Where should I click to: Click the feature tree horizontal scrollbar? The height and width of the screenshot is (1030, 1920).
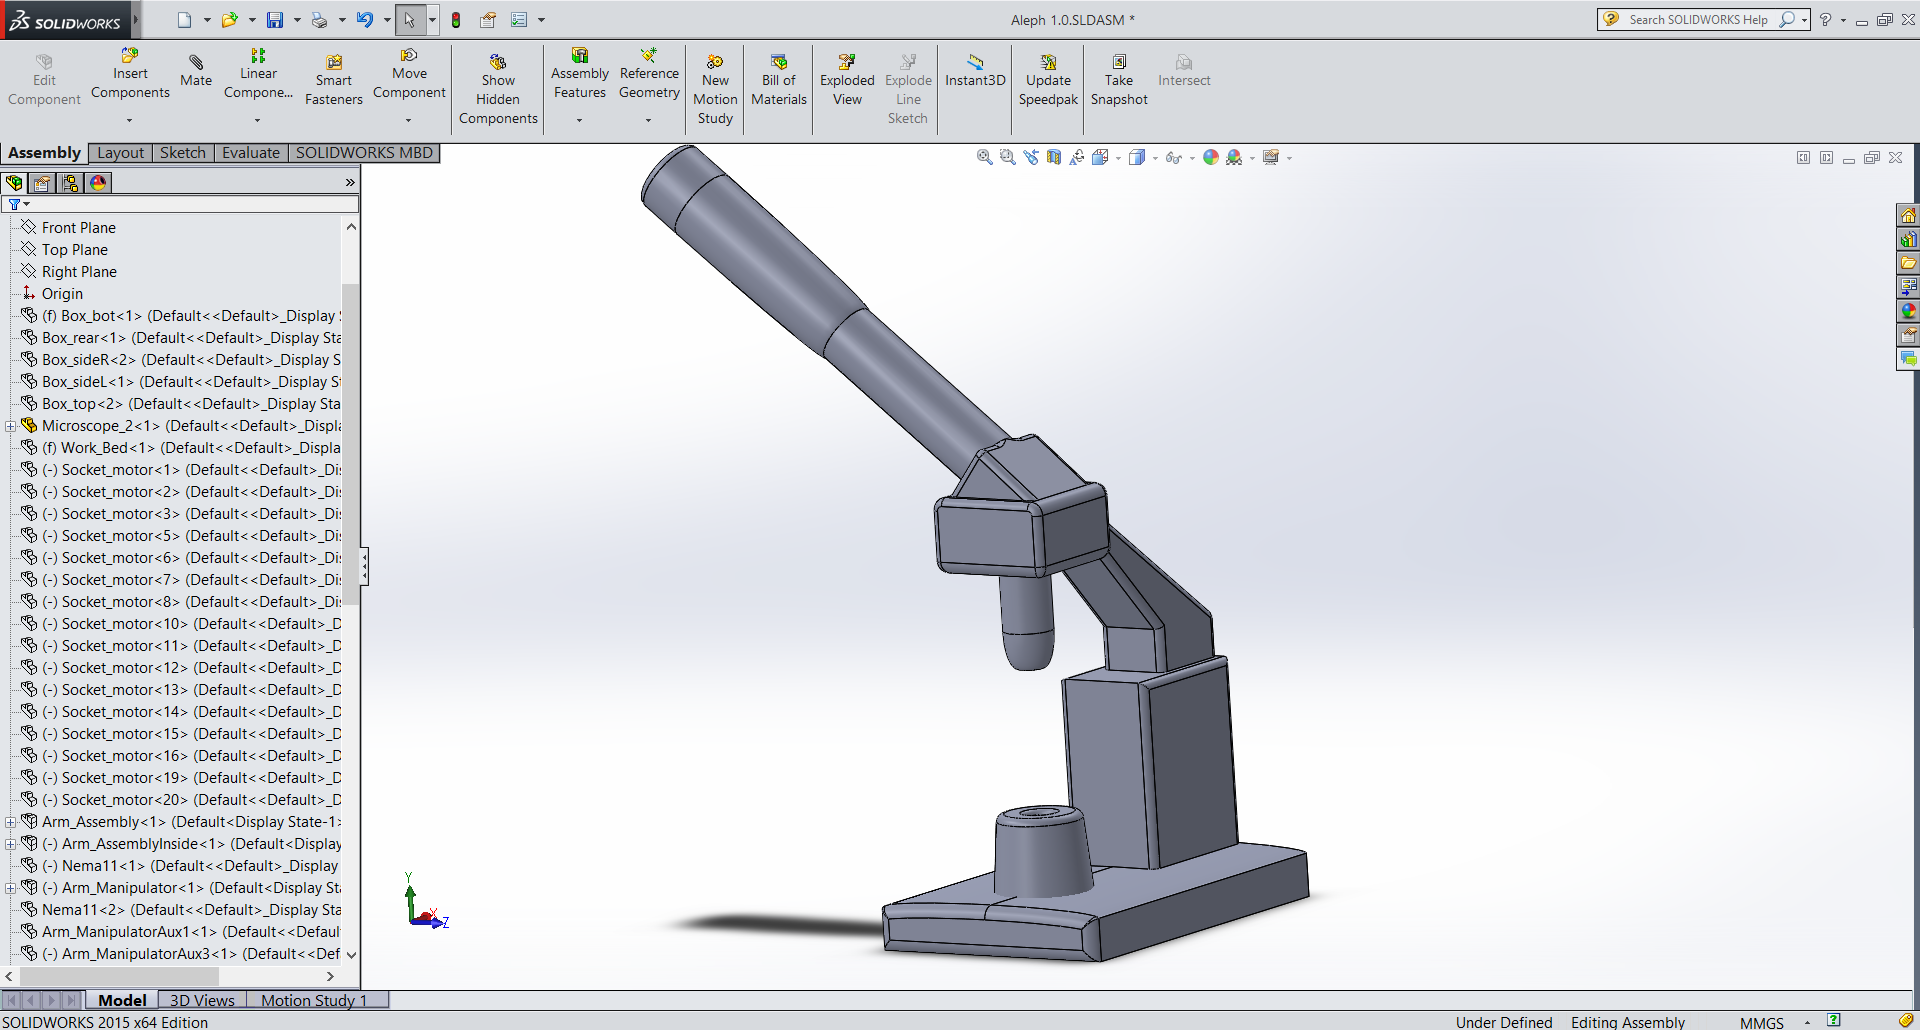point(118,976)
